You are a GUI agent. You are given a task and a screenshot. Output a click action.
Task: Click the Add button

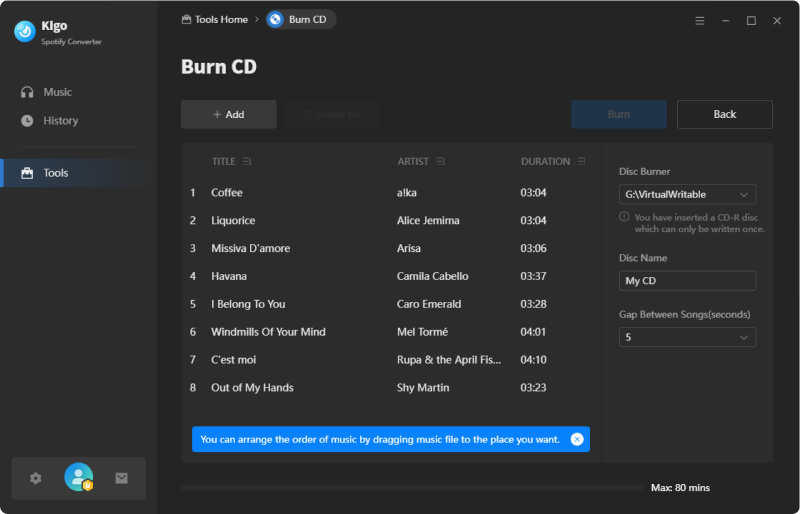pos(229,114)
